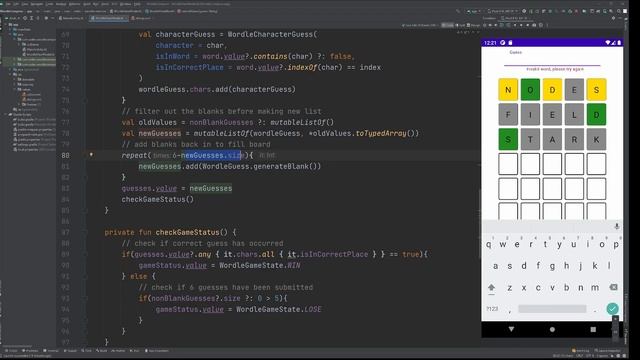640x360 pixels.
Task: Click the 'private fun checkGameStatus()' declaration name
Action: pyautogui.click(x=187, y=232)
